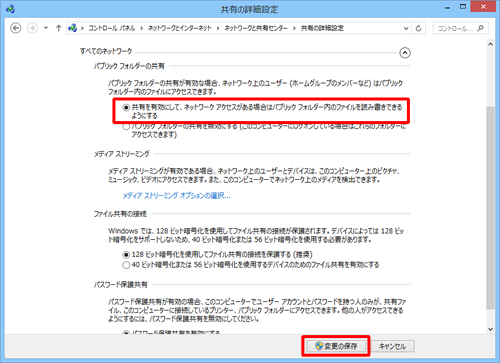Viewport: 500px width, 363px height.
Task: Open recent locations dropdown arrow
Action: [x=46, y=28]
